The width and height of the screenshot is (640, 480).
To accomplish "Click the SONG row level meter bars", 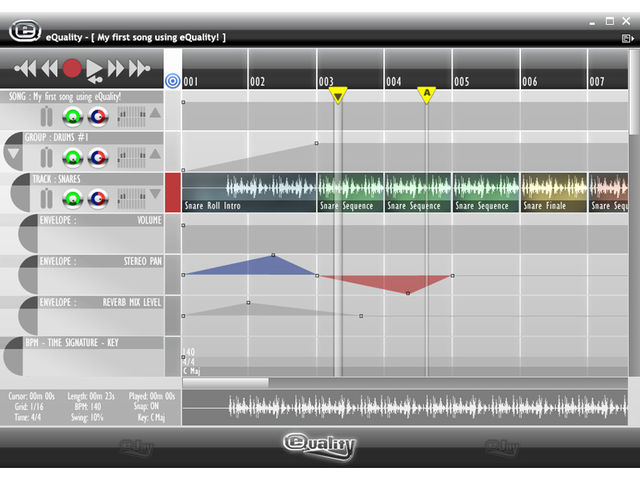I will point(47,116).
